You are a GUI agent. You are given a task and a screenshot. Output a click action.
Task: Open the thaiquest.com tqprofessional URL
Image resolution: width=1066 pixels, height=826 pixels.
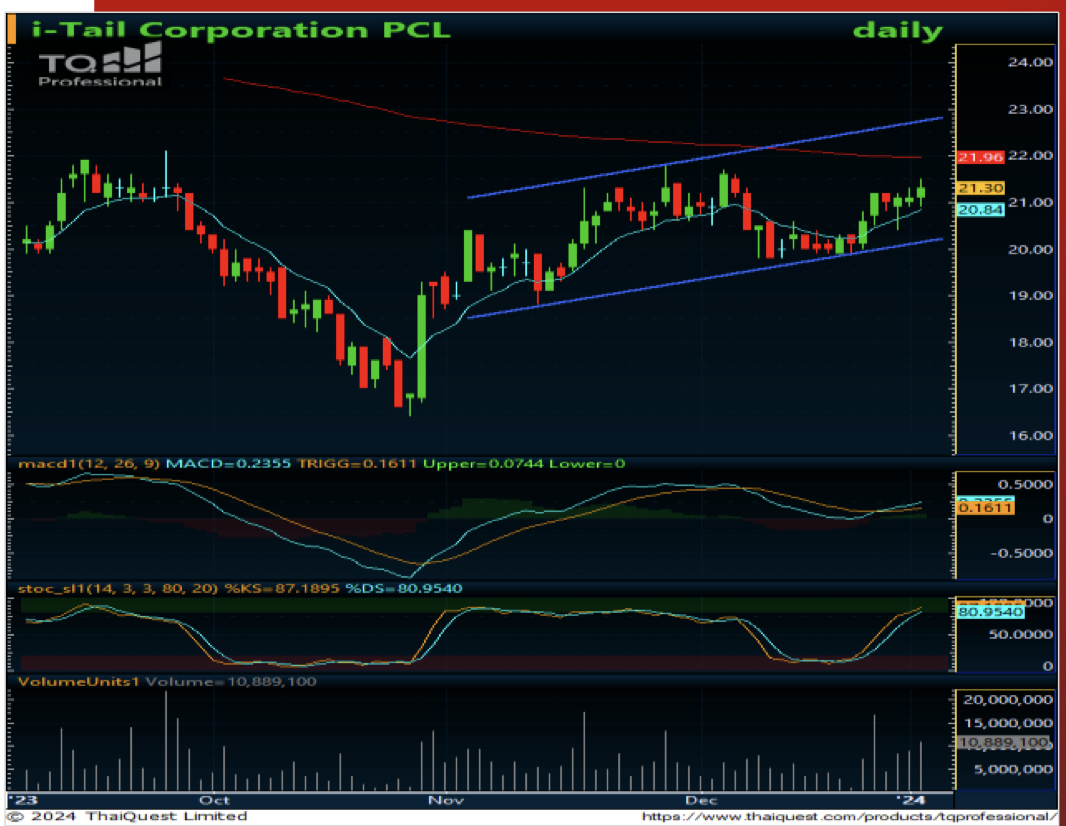[849, 816]
